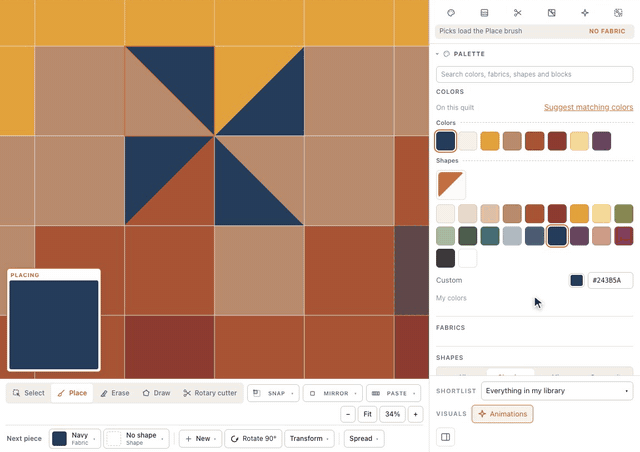Image resolution: width=640 pixels, height=452 pixels.
Task: Pick the dusty rose library swatch
Action: point(601,236)
